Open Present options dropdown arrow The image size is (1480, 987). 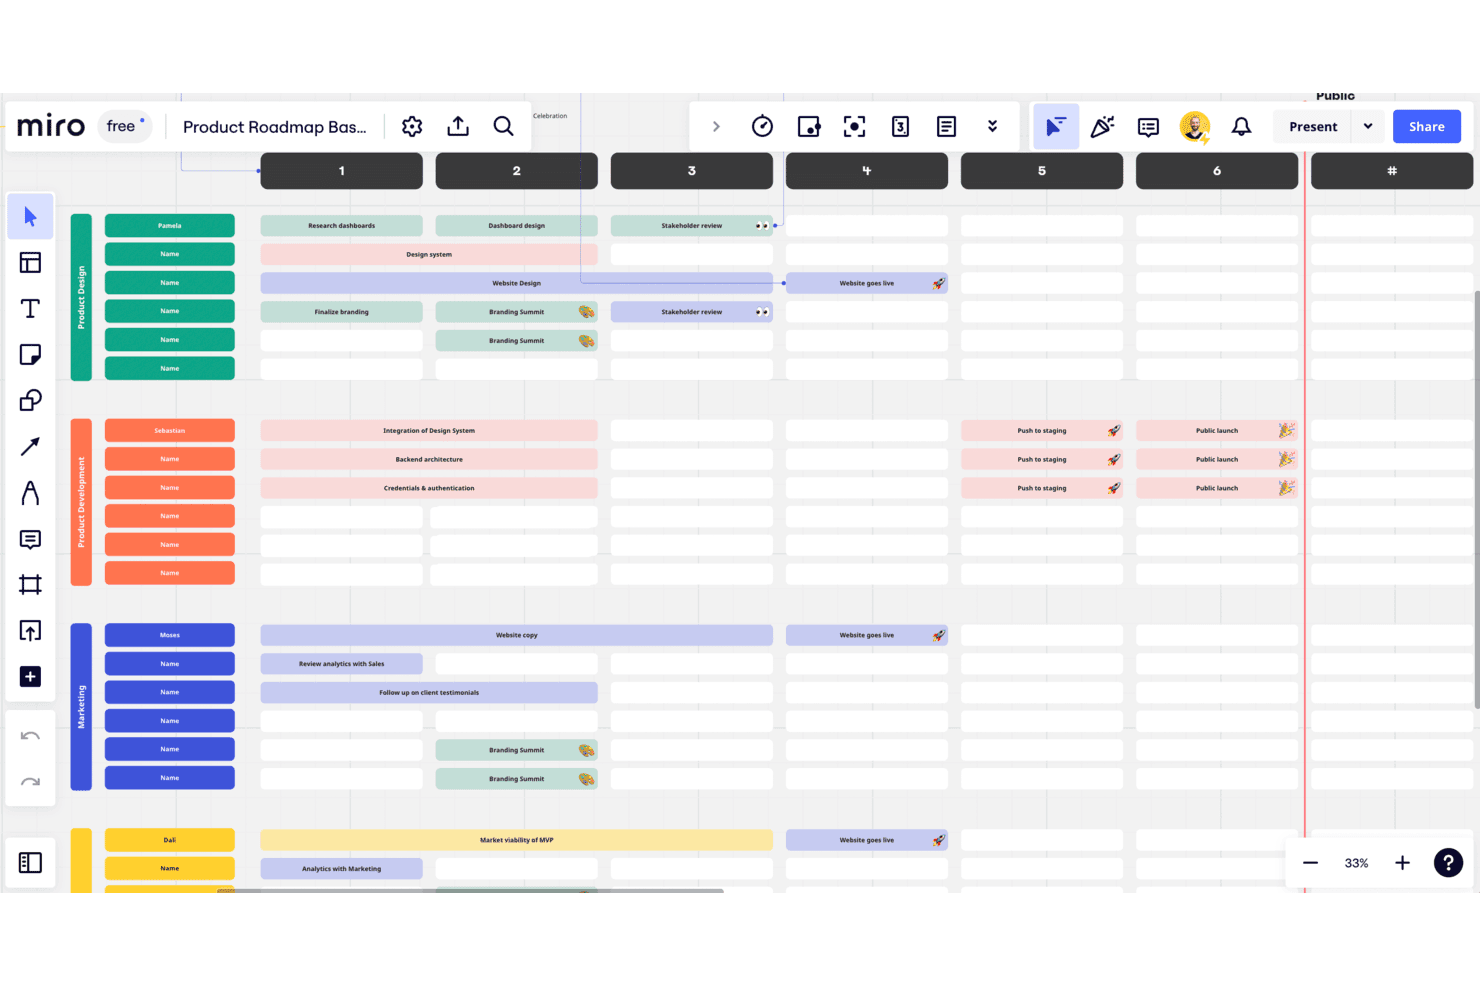pos(1368,127)
